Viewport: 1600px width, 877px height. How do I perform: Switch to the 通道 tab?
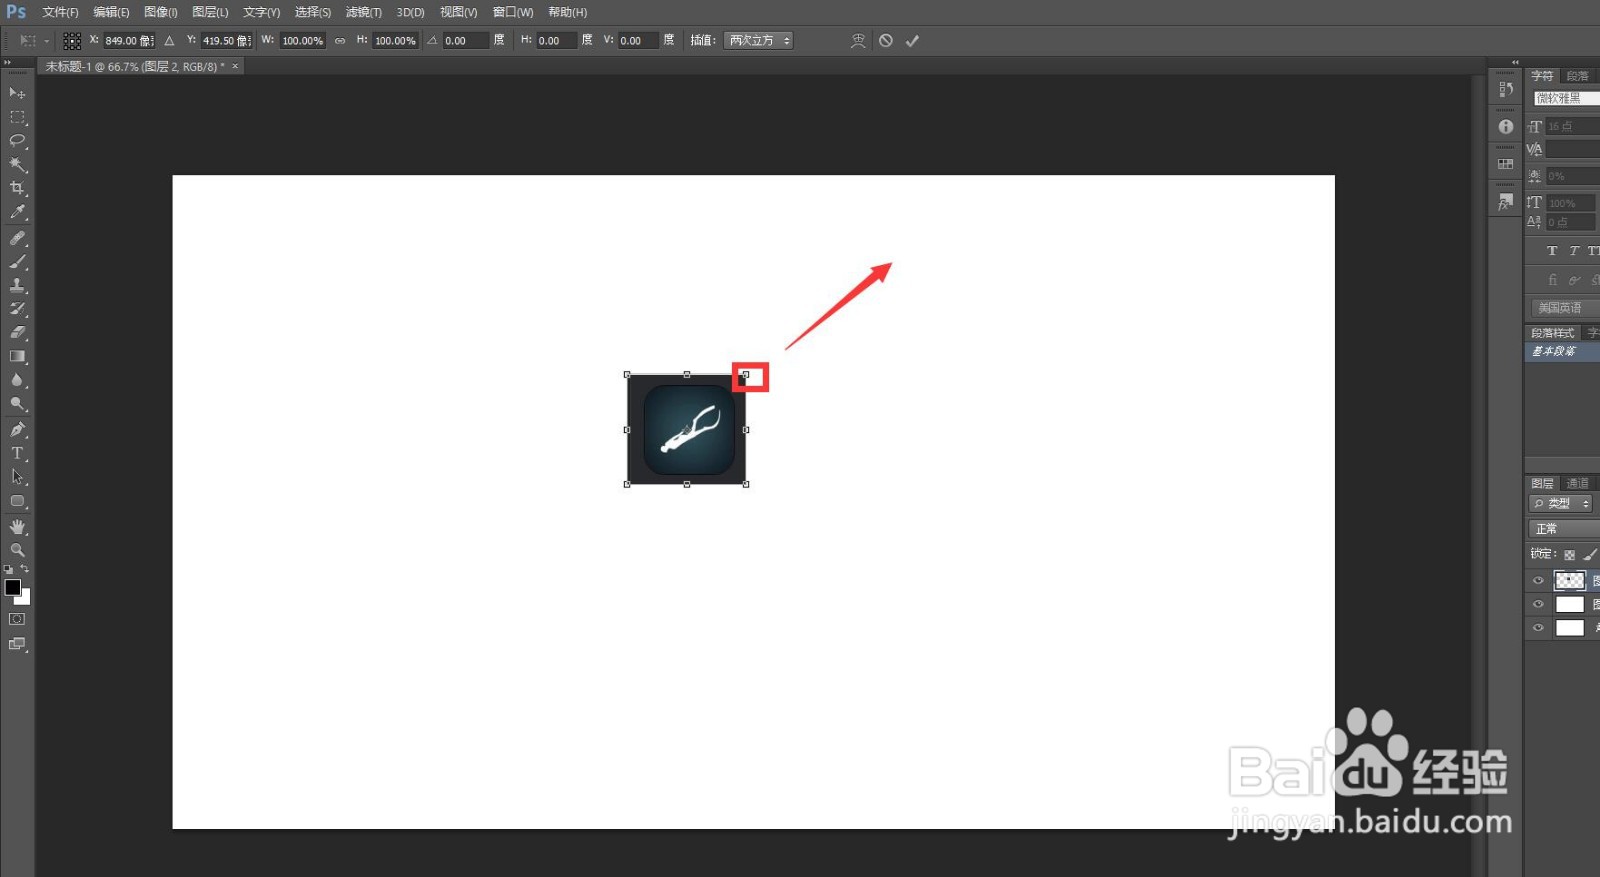[x=1577, y=484]
